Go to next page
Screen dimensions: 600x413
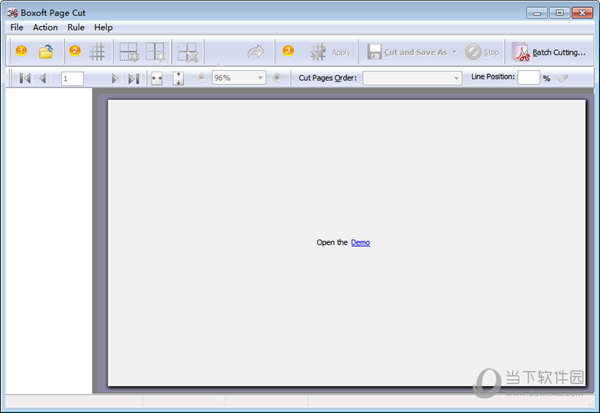[114, 78]
